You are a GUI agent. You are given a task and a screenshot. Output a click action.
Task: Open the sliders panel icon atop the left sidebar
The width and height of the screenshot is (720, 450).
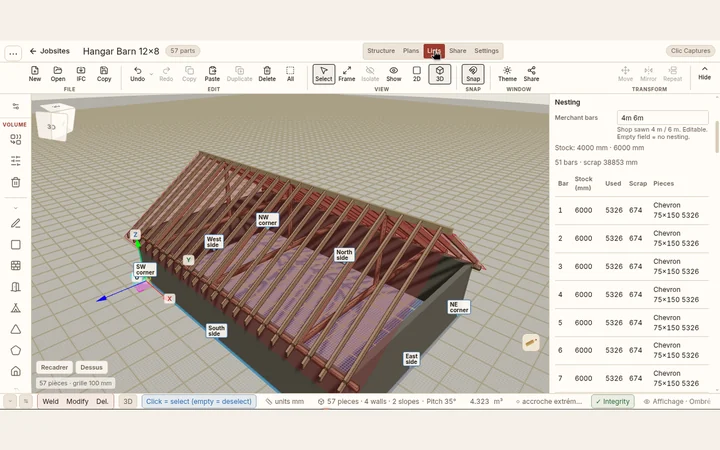pos(16,107)
